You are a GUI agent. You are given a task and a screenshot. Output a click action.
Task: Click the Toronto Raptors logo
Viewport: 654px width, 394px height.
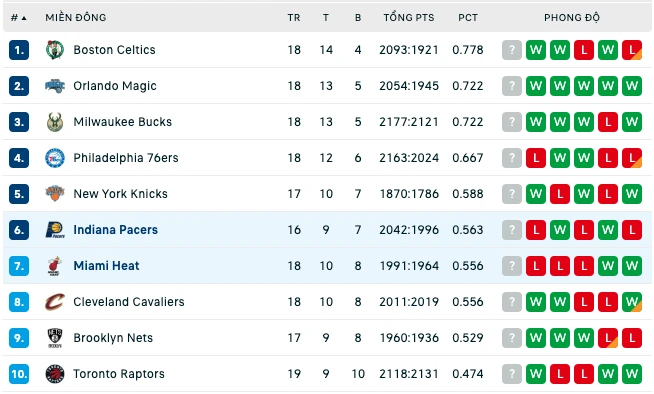tap(55, 374)
